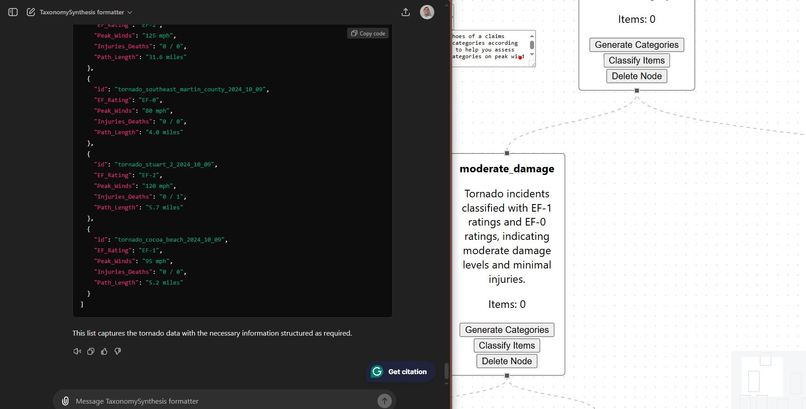This screenshot has height=409, width=806.
Task: Click Generate Categories in the moderate_damage node
Action: point(507,330)
